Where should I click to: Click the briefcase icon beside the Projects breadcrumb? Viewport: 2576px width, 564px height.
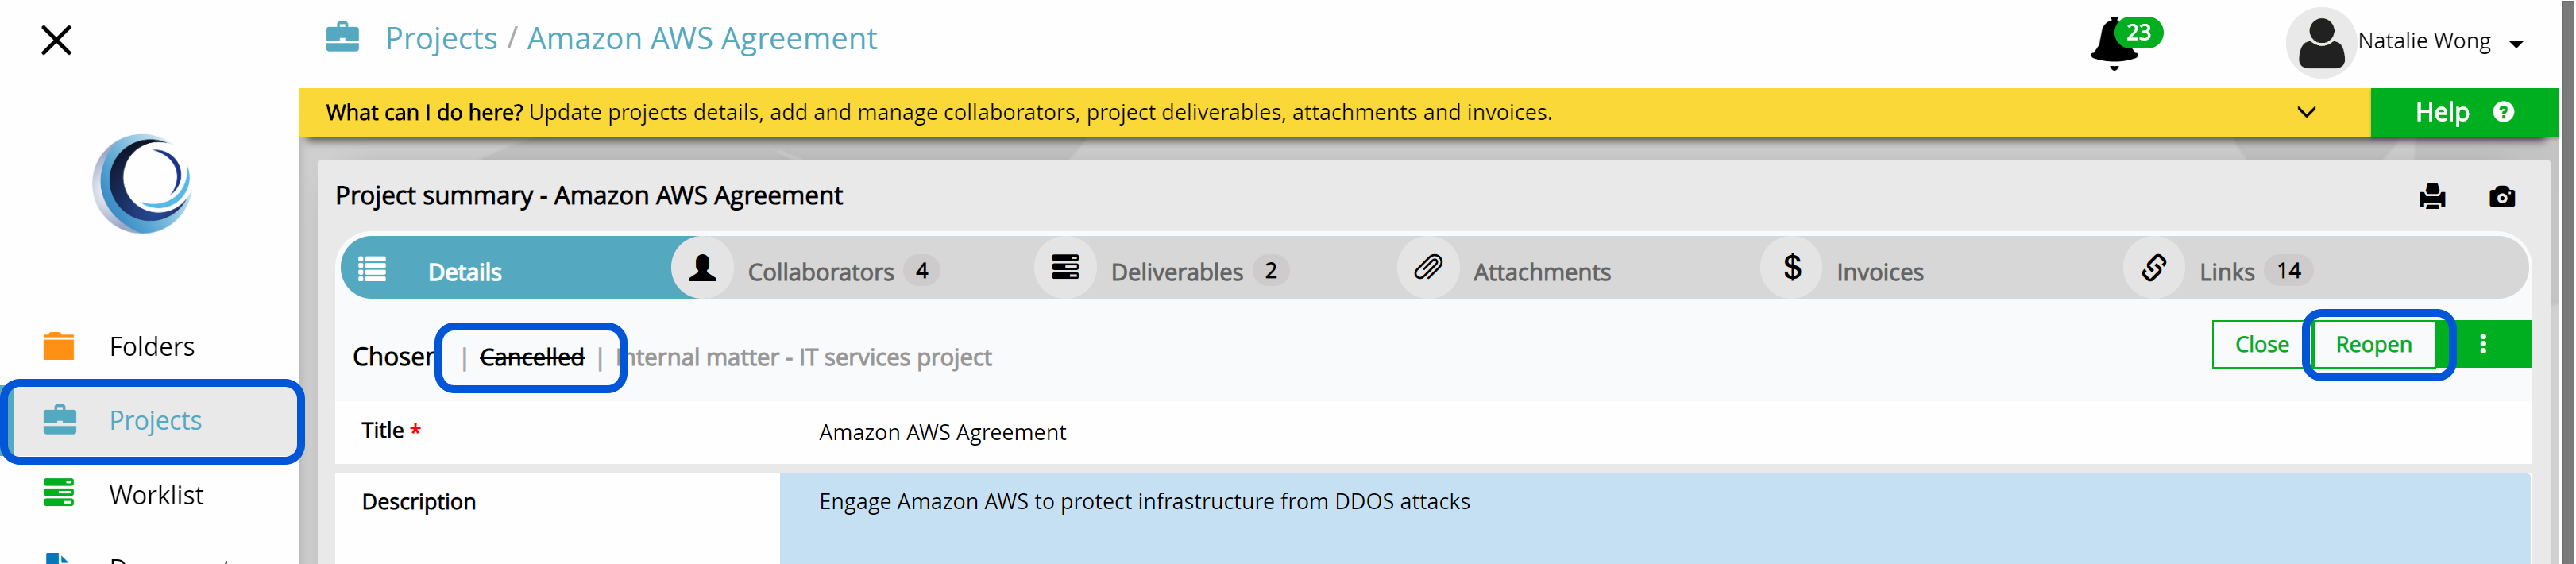pyautogui.click(x=342, y=37)
